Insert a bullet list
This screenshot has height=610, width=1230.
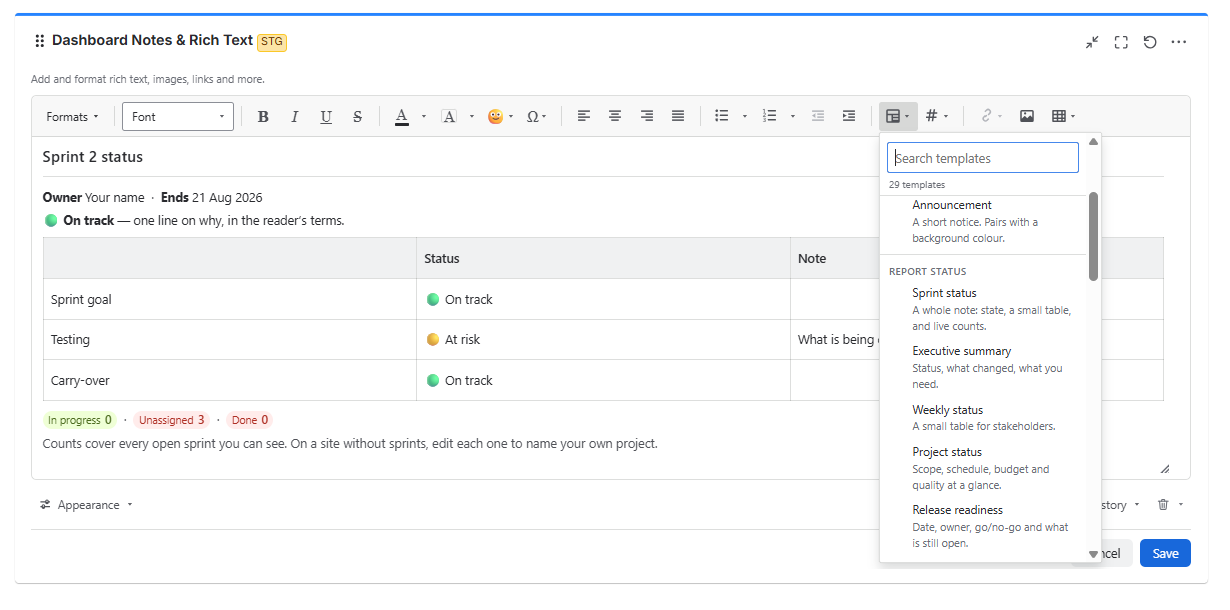[x=721, y=117]
